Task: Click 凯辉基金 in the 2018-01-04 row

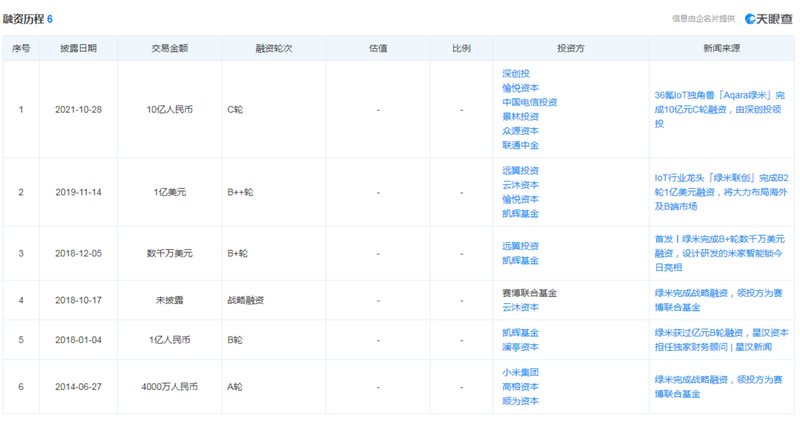Action: 520,332
